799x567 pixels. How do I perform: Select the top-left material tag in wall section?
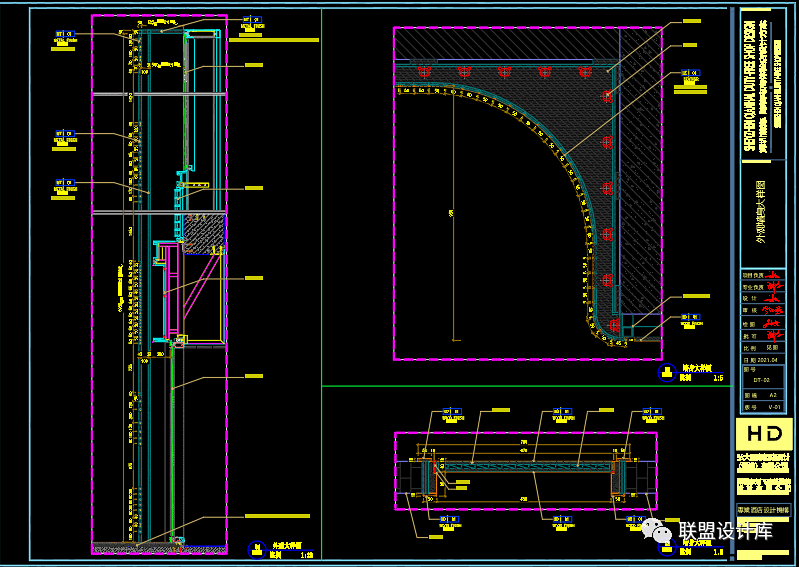click(x=65, y=38)
